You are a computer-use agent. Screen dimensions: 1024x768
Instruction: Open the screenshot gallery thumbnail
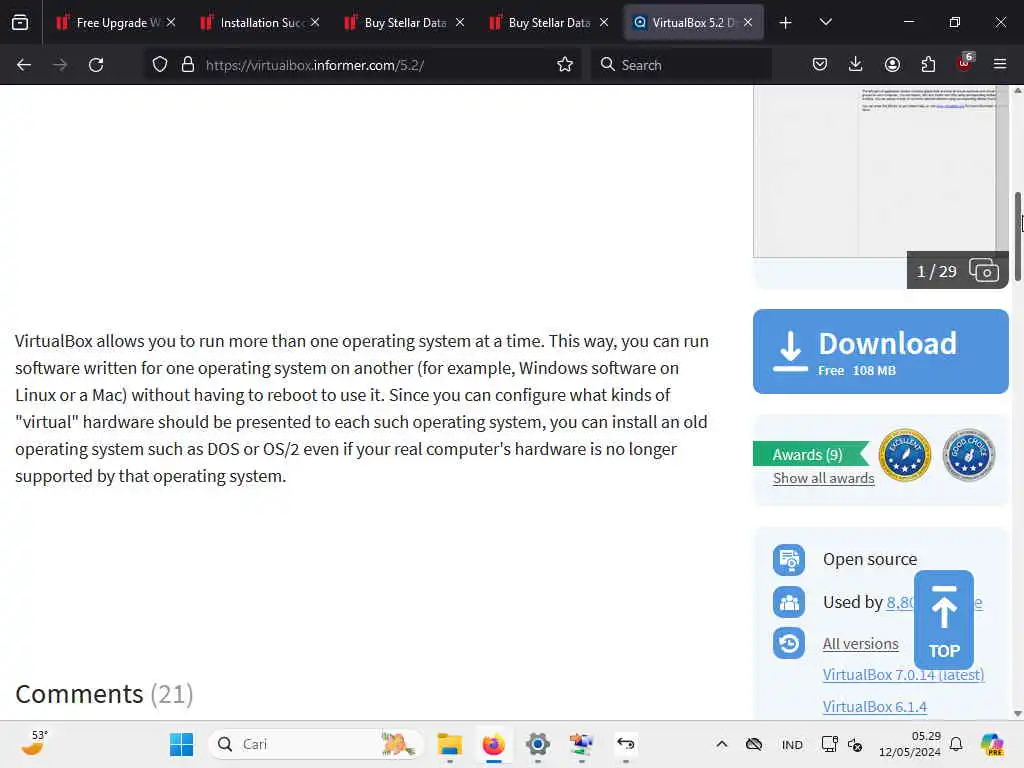[880, 172]
